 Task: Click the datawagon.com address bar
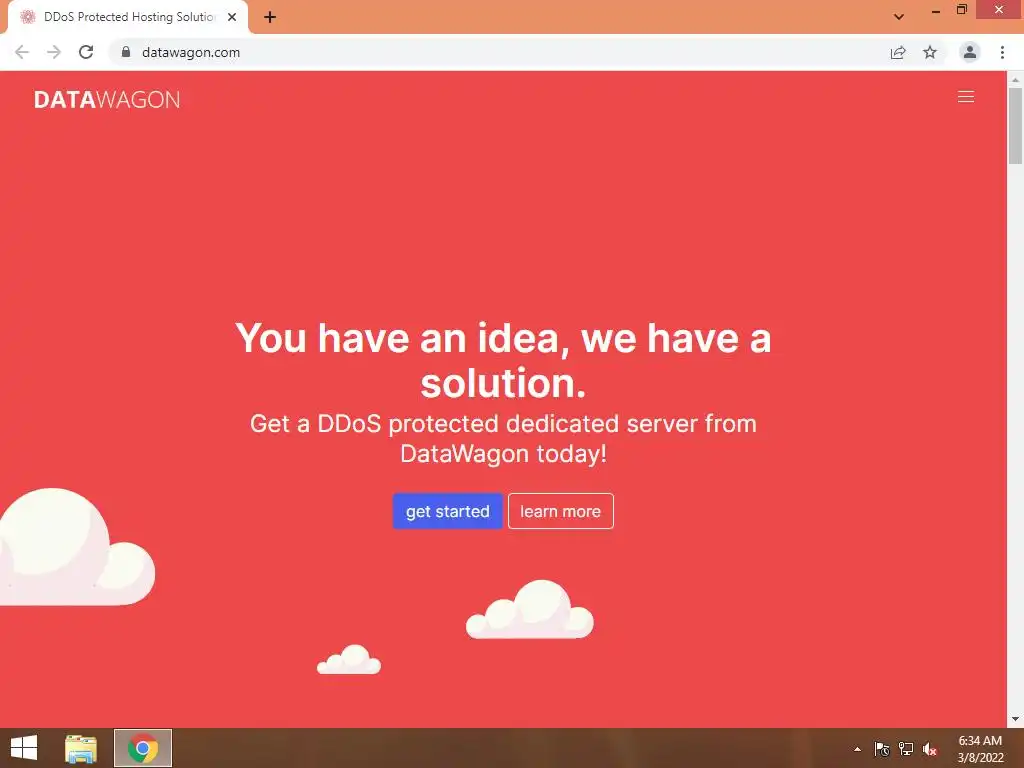click(x=191, y=52)
